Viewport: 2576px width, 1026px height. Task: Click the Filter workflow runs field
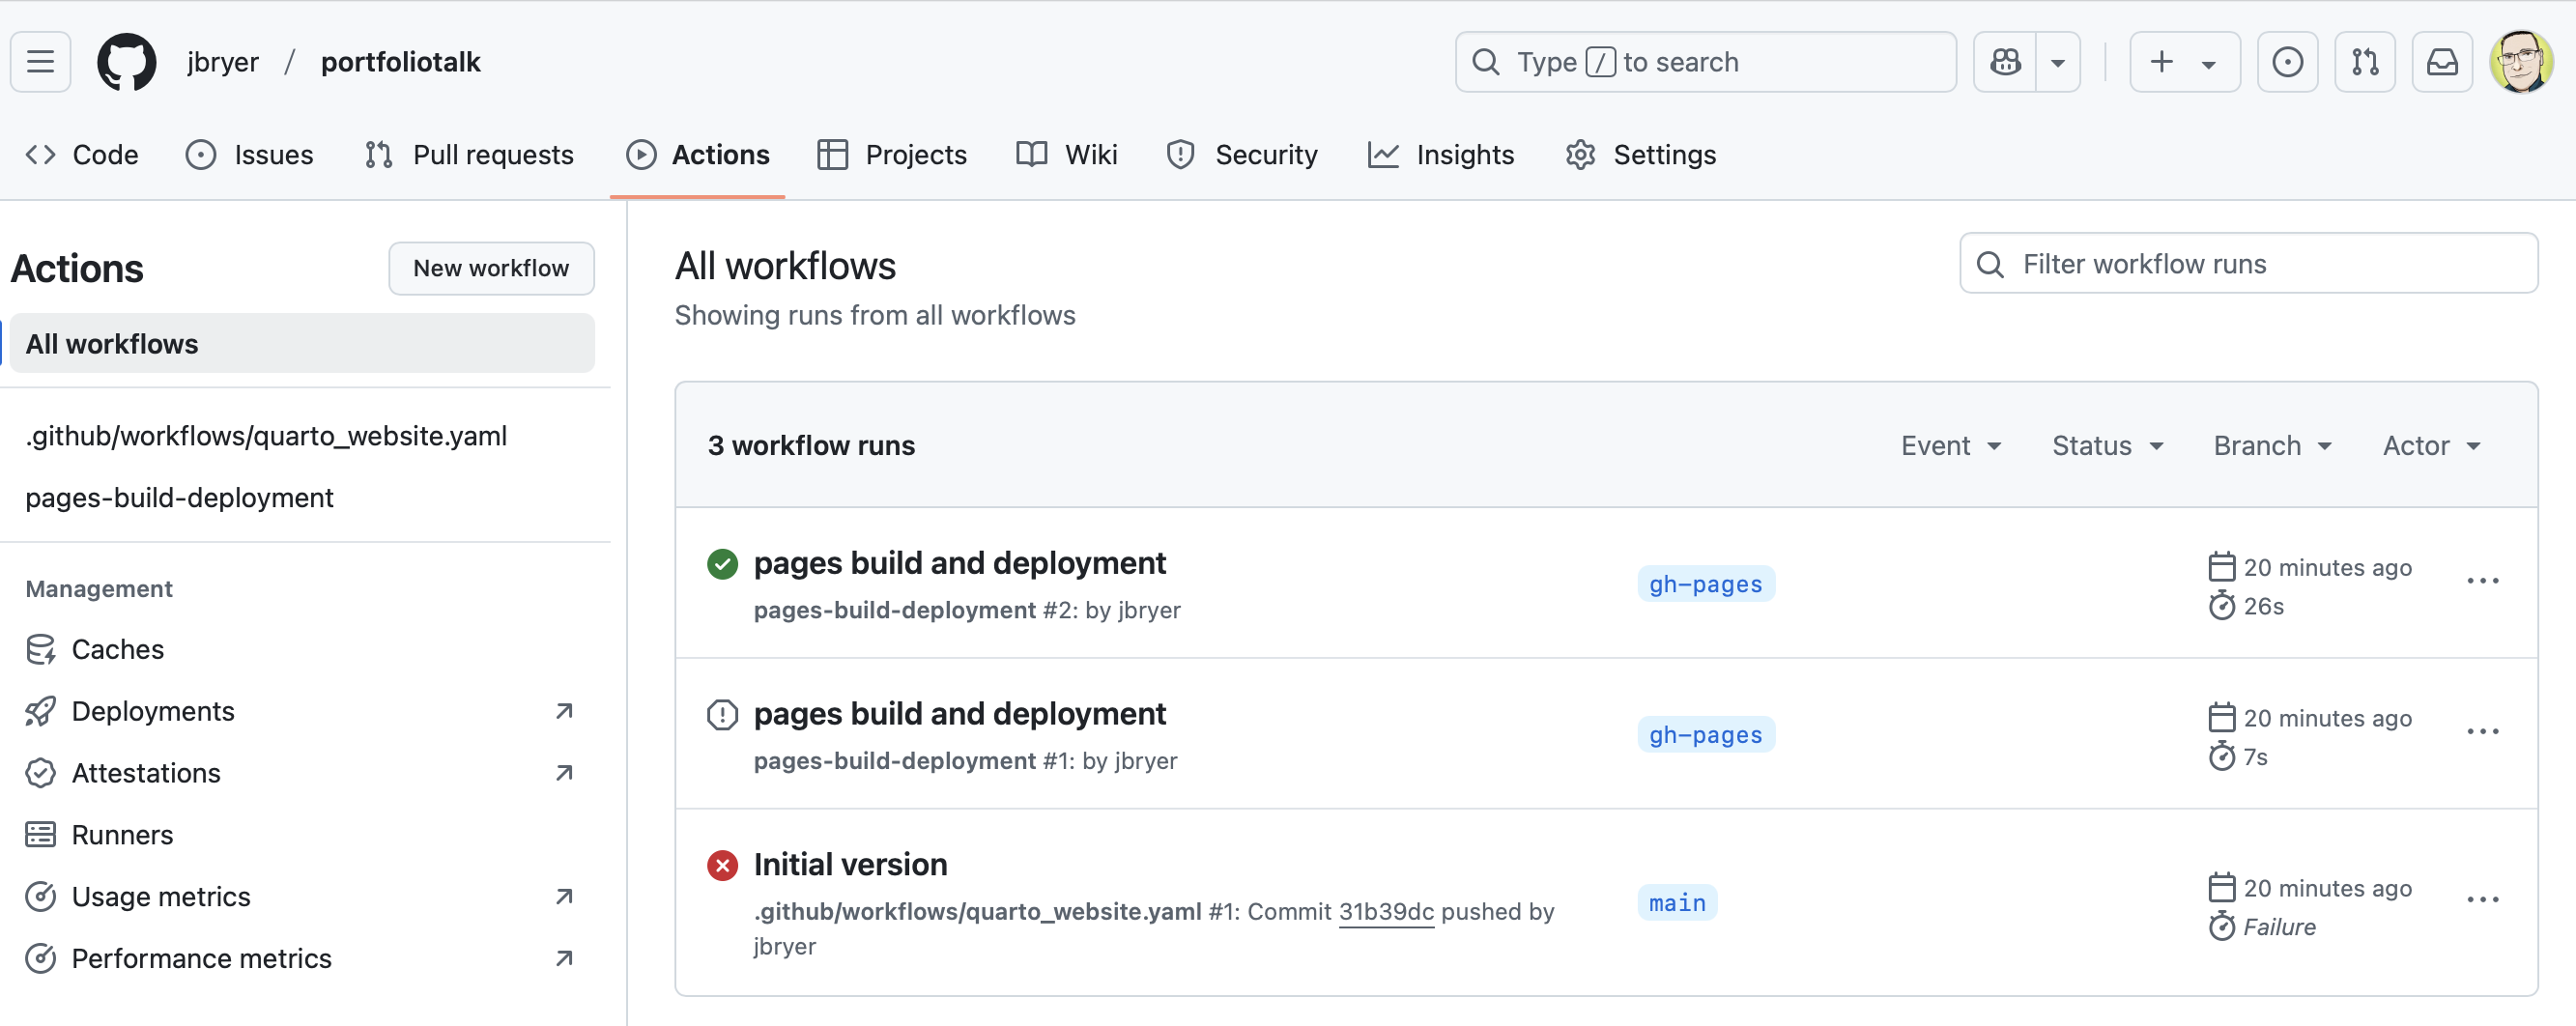(x=2248, y=264)
